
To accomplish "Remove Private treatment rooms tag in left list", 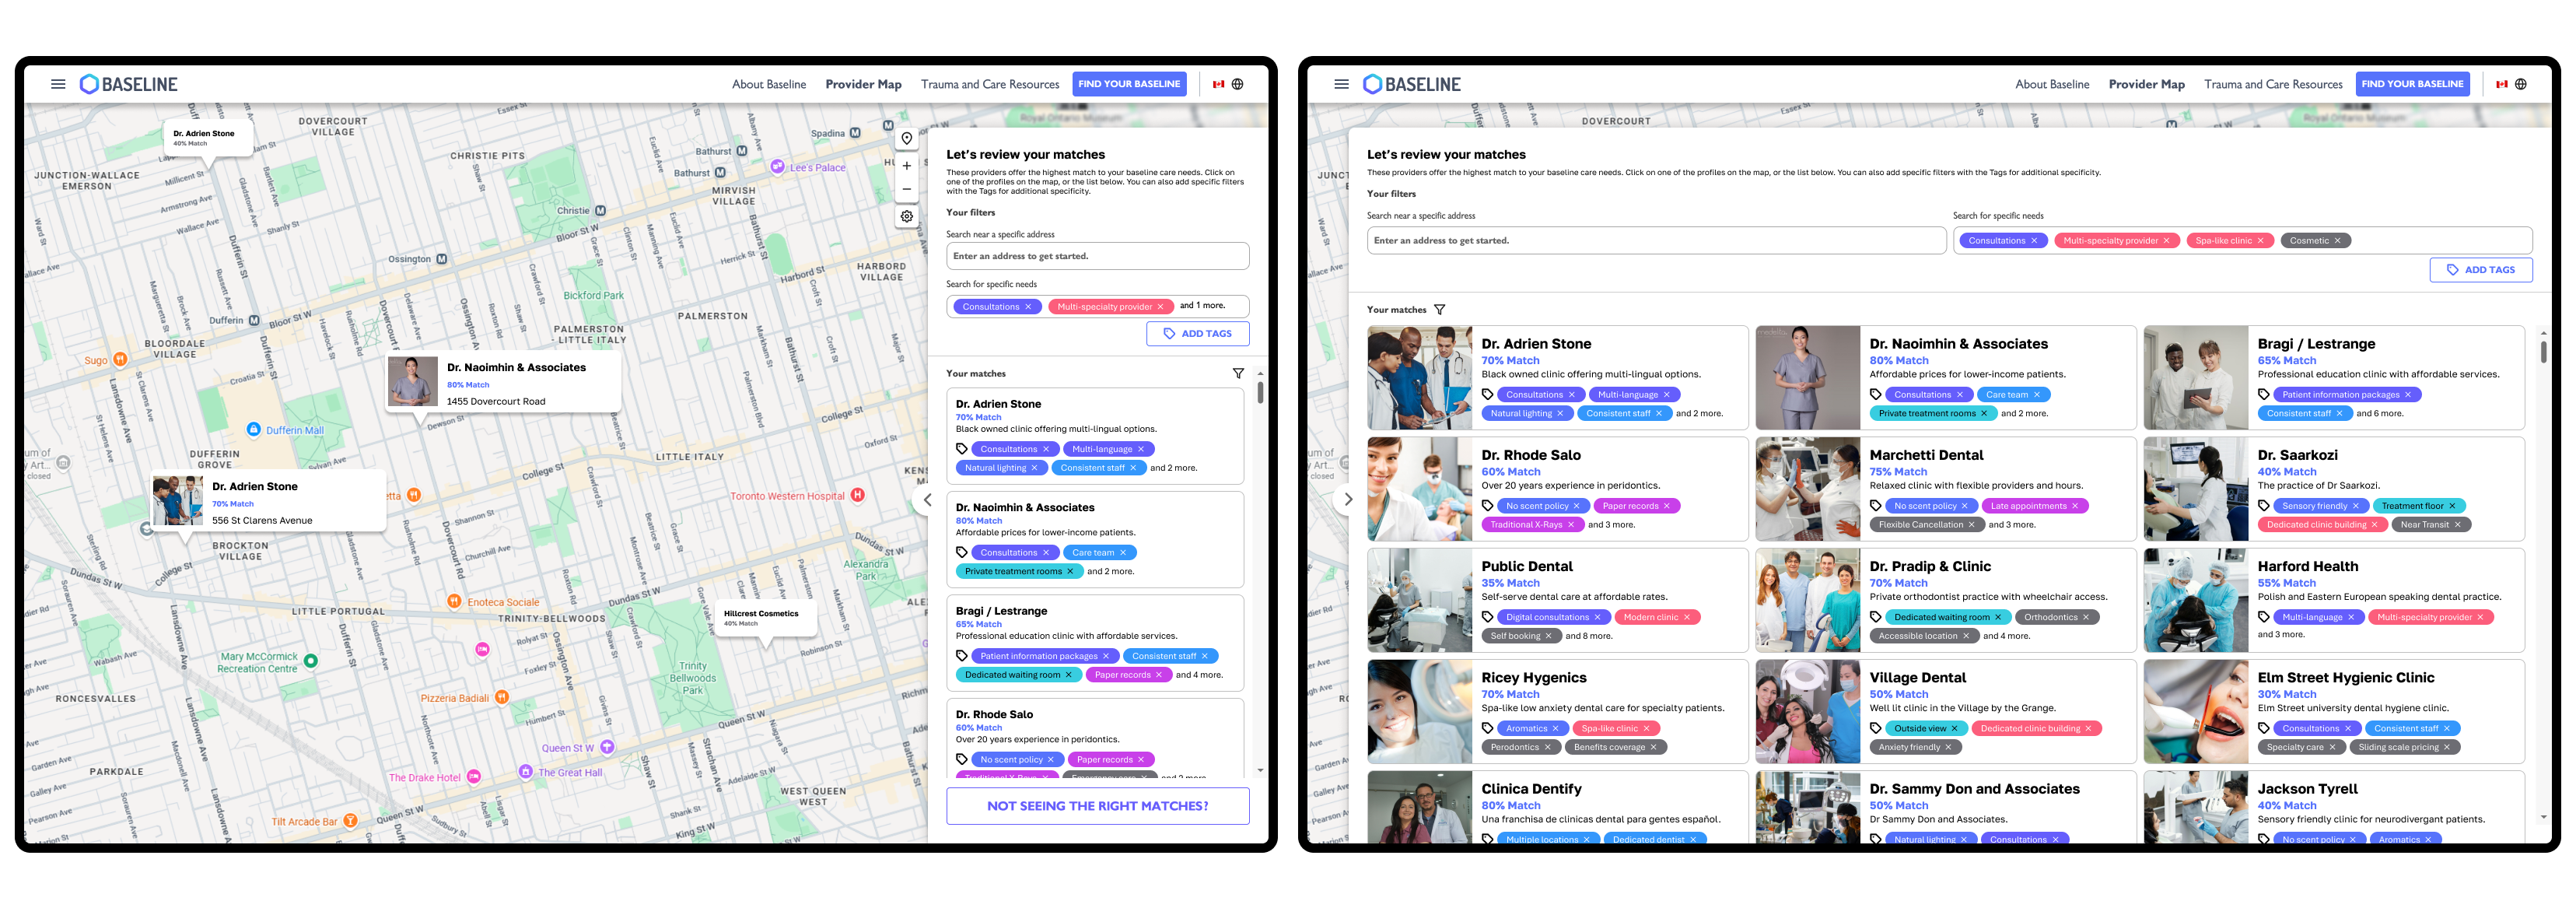I will [1070, 572].
